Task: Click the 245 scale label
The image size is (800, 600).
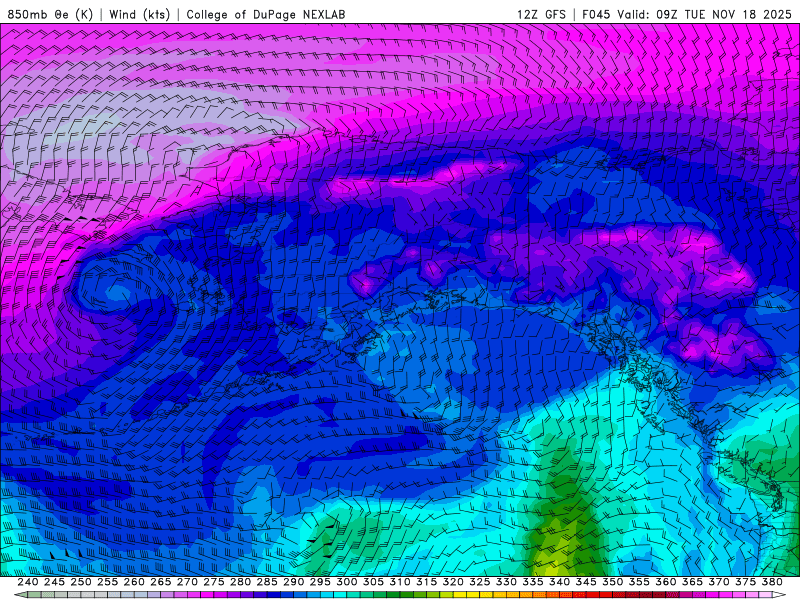Action: (x=54, y=582)
